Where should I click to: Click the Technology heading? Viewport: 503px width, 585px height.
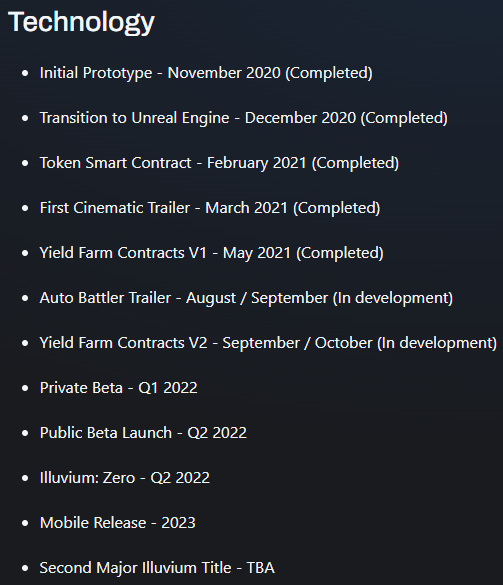point(81,22)
